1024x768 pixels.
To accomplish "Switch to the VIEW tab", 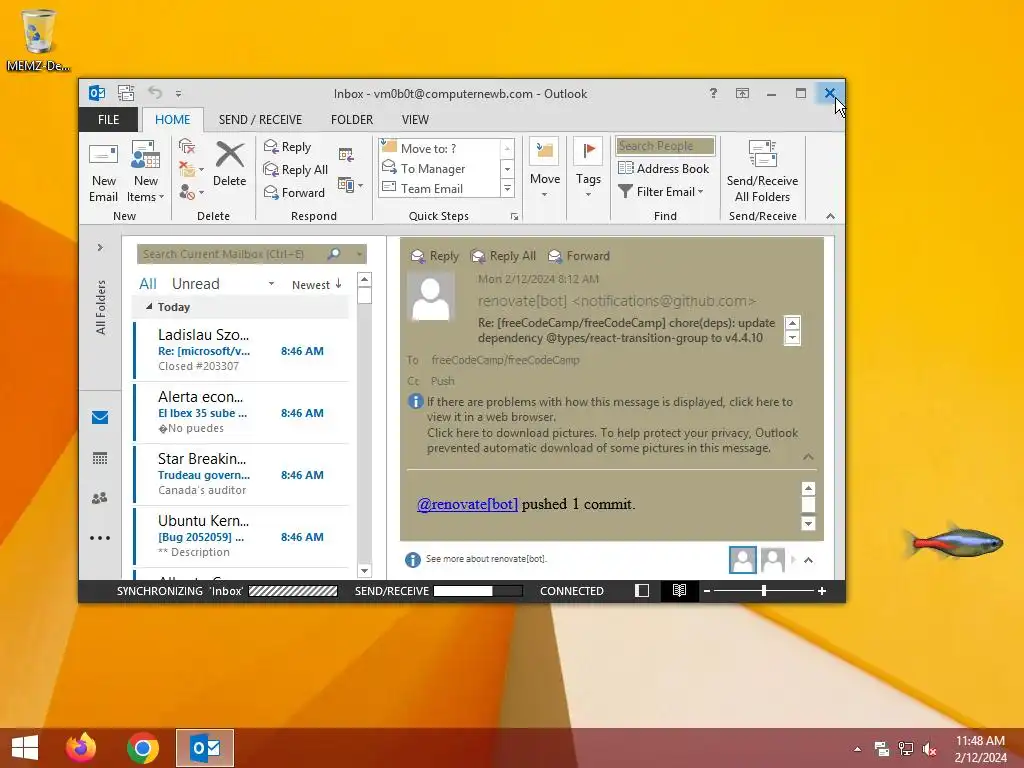I will (415, 120).
